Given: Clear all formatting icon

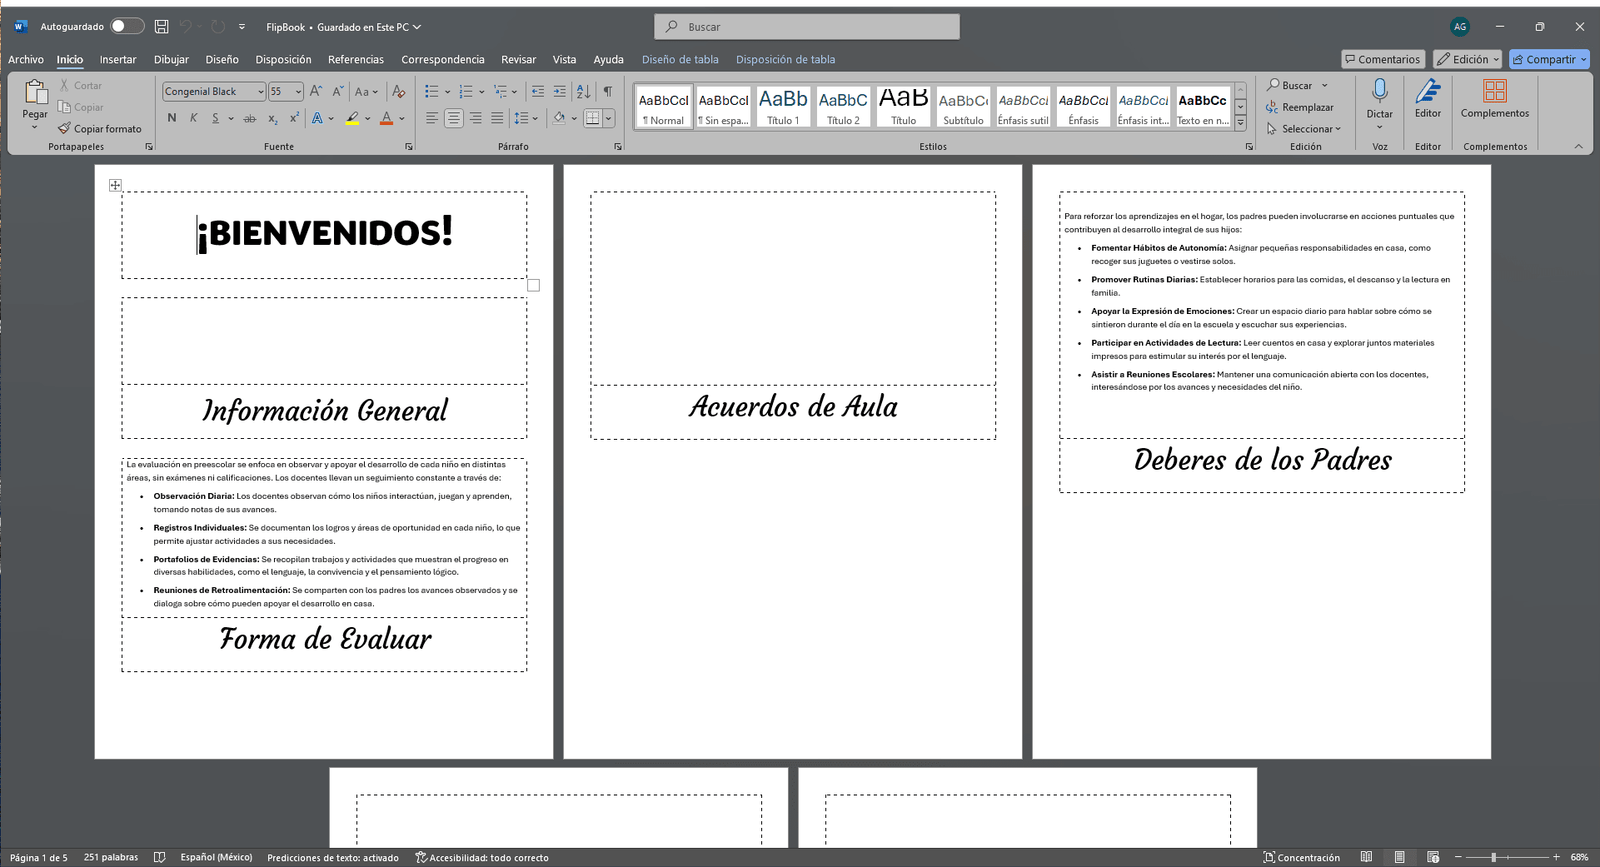Looking at the screenshot, I should pos(399,91).
